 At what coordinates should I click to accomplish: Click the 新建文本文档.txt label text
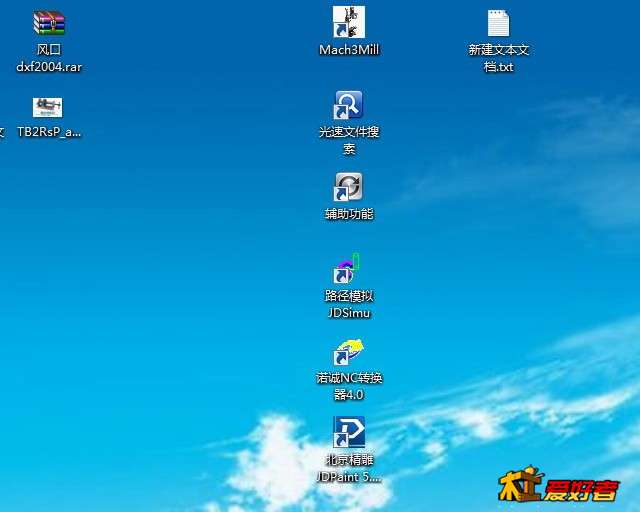(x=499, y=58)
